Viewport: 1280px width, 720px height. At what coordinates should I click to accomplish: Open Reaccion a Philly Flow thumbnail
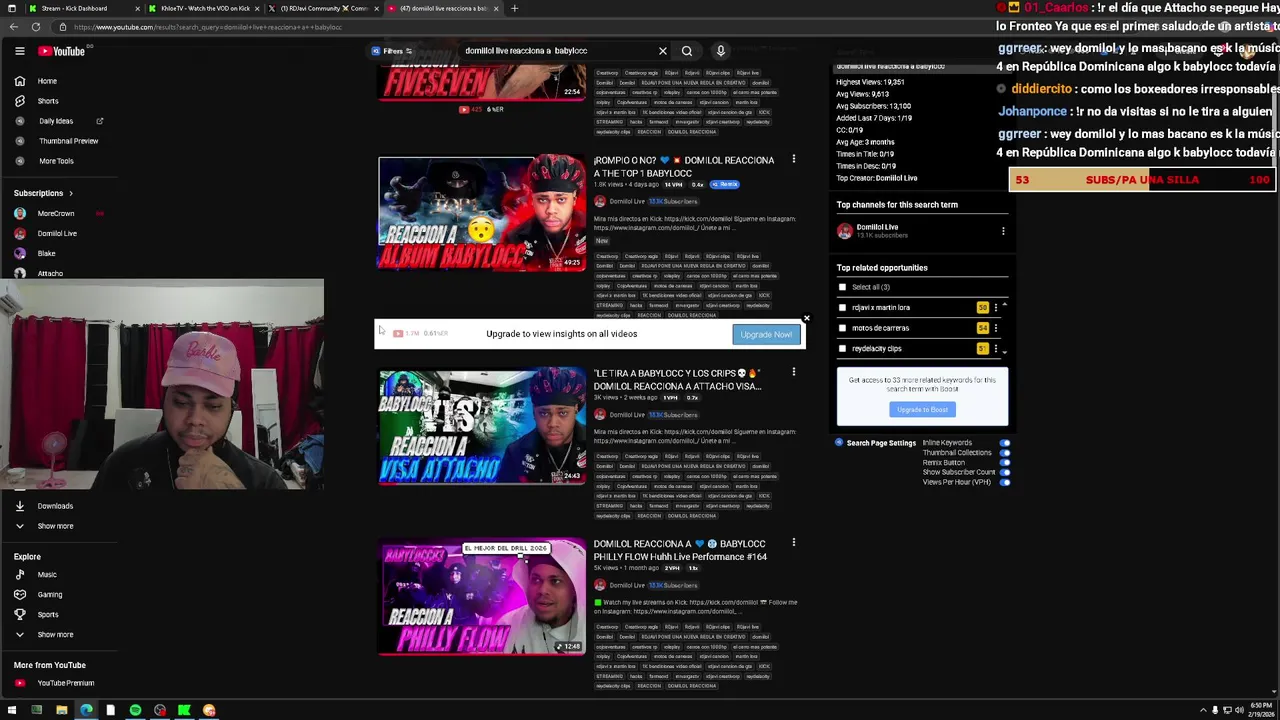point(482,597)
